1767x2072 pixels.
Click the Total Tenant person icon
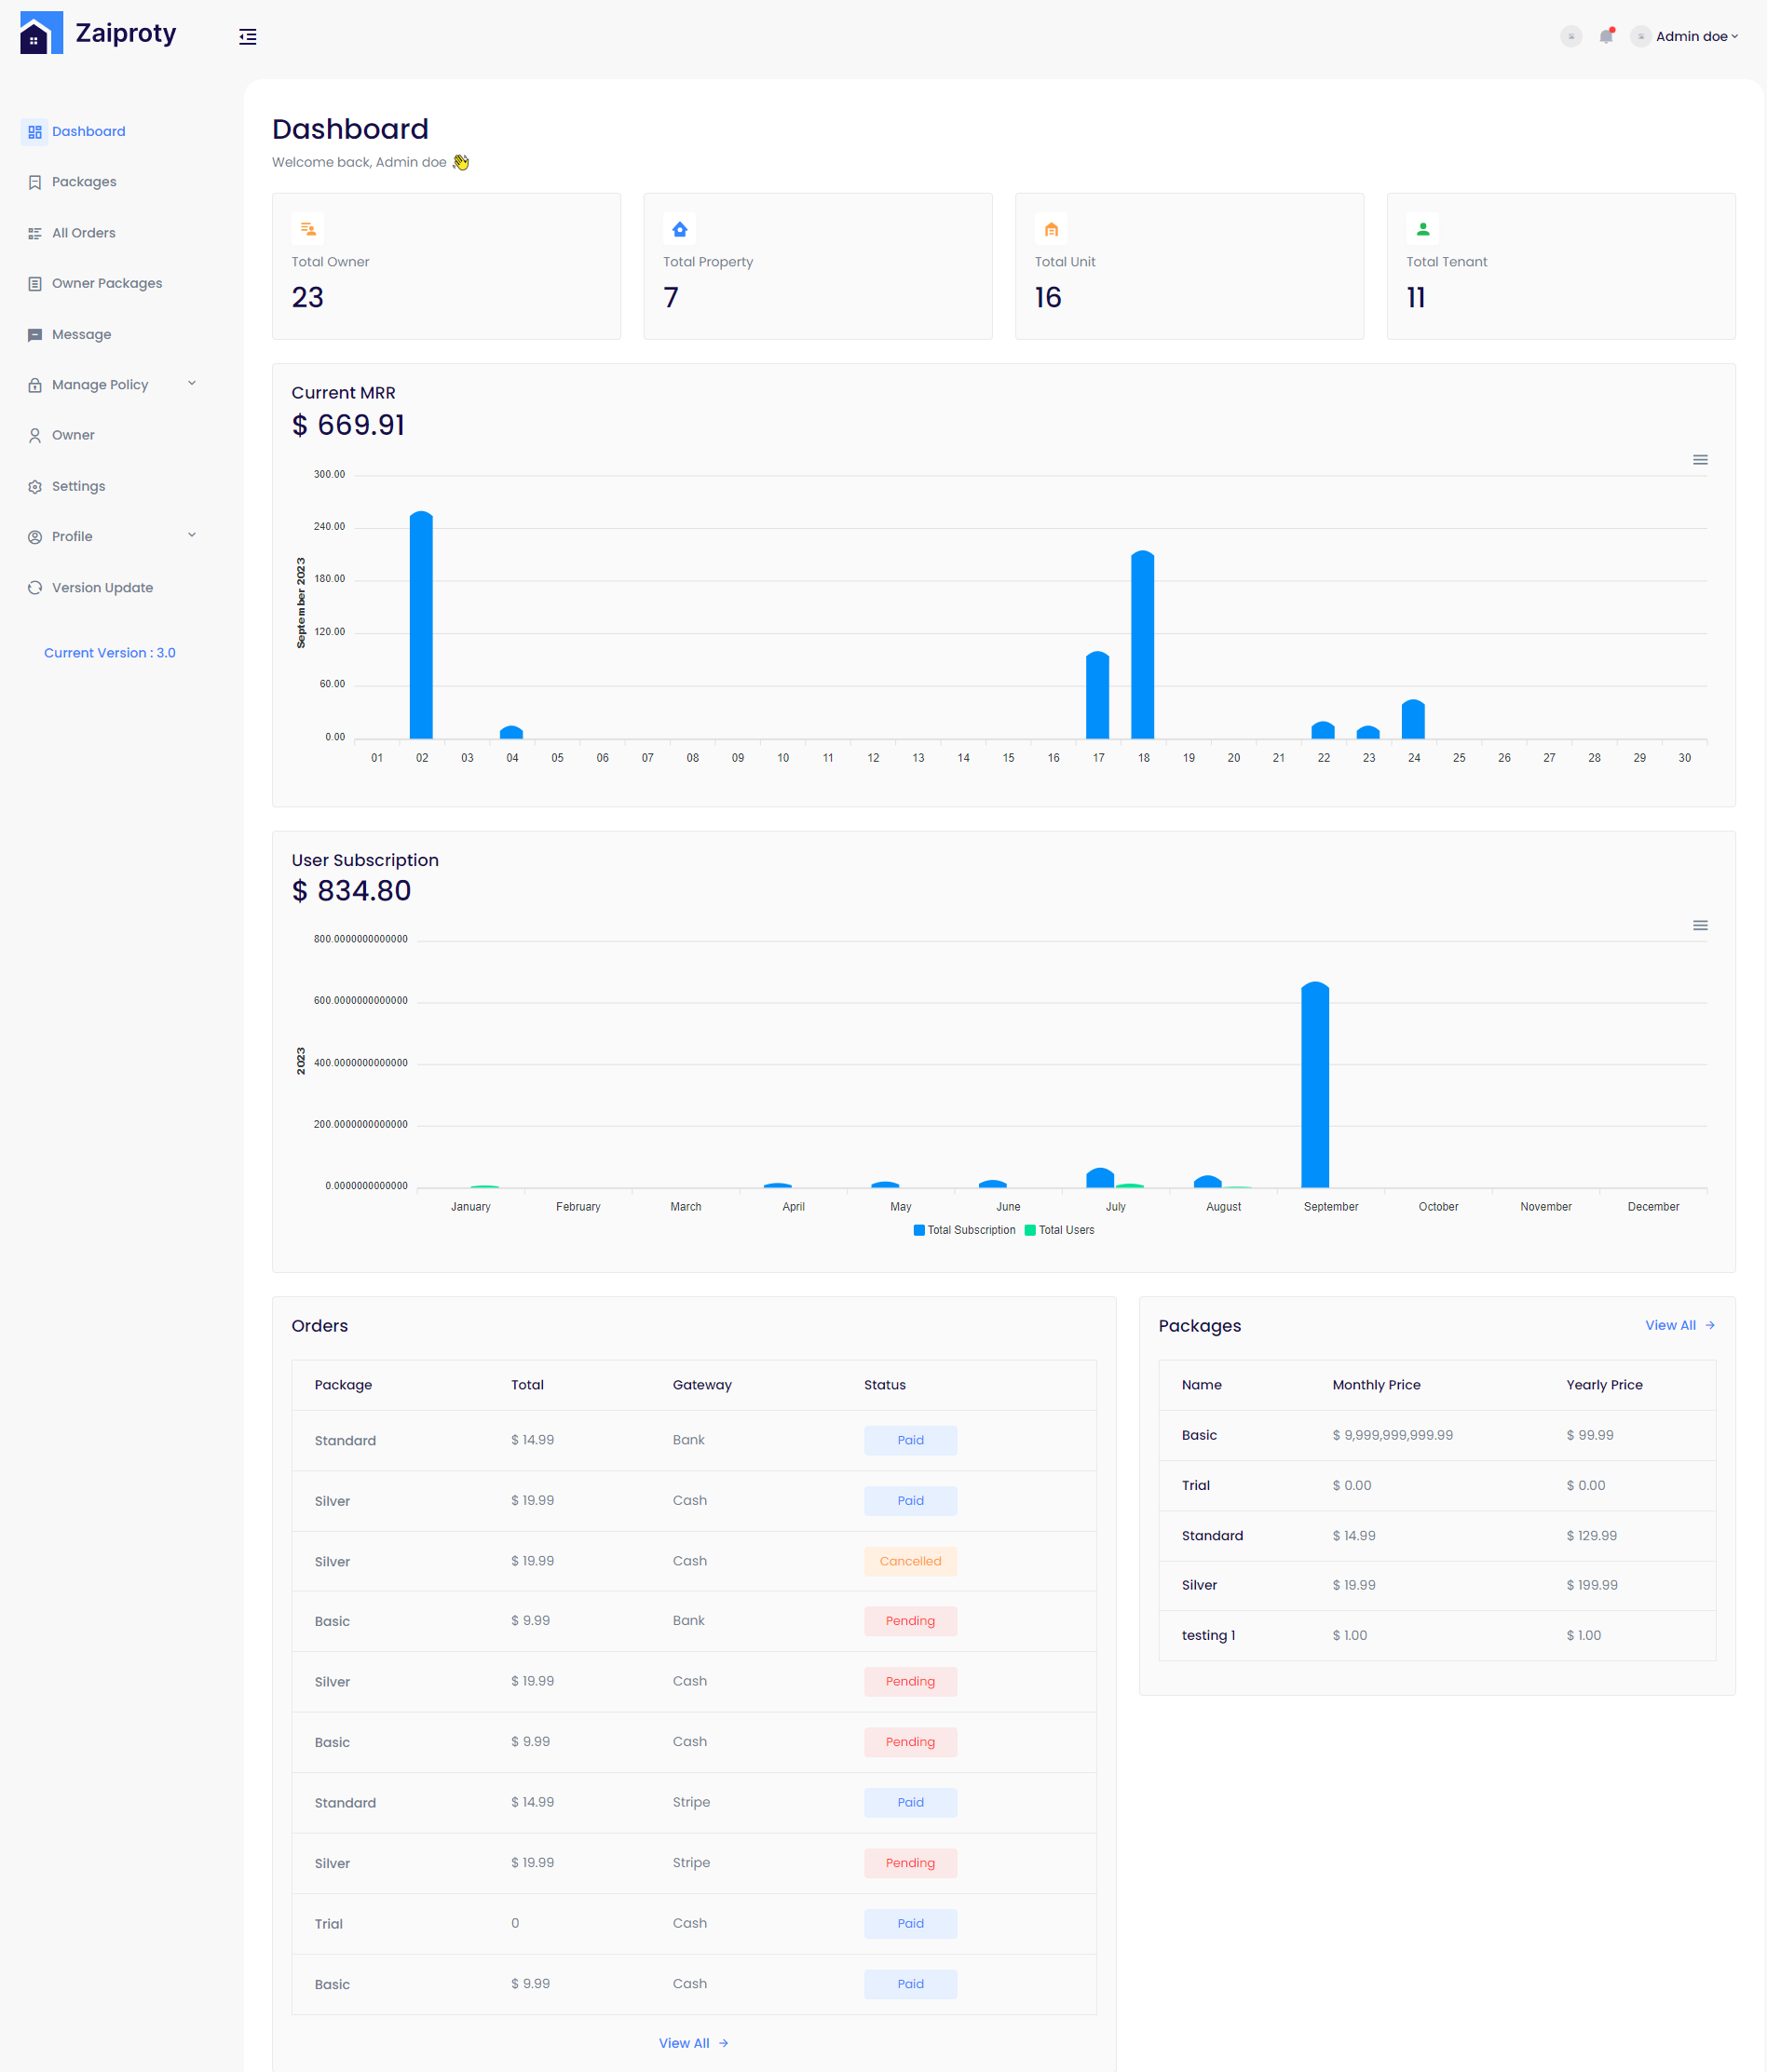tap(1423, 230)
